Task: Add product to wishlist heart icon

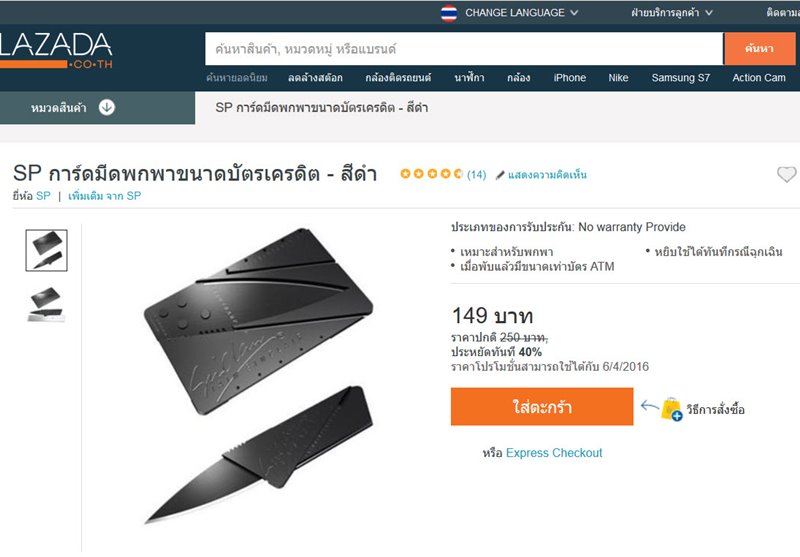Action: pyautogui.click(x=786, y=174)
